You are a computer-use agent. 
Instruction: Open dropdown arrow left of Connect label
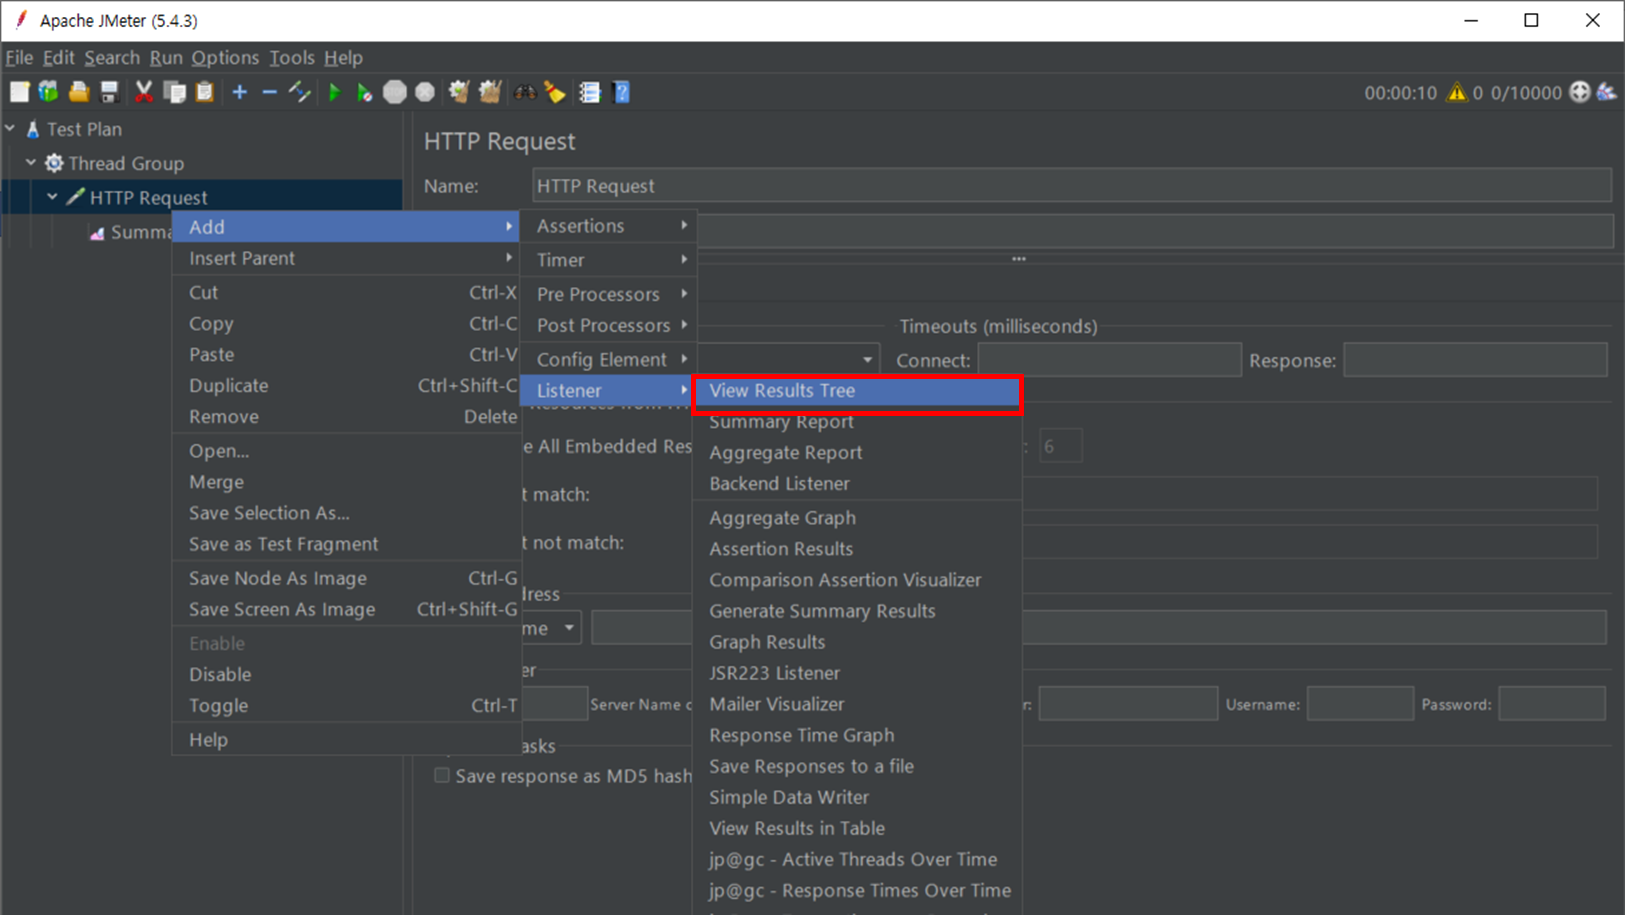pyautogui.click(x=867, y=360)
